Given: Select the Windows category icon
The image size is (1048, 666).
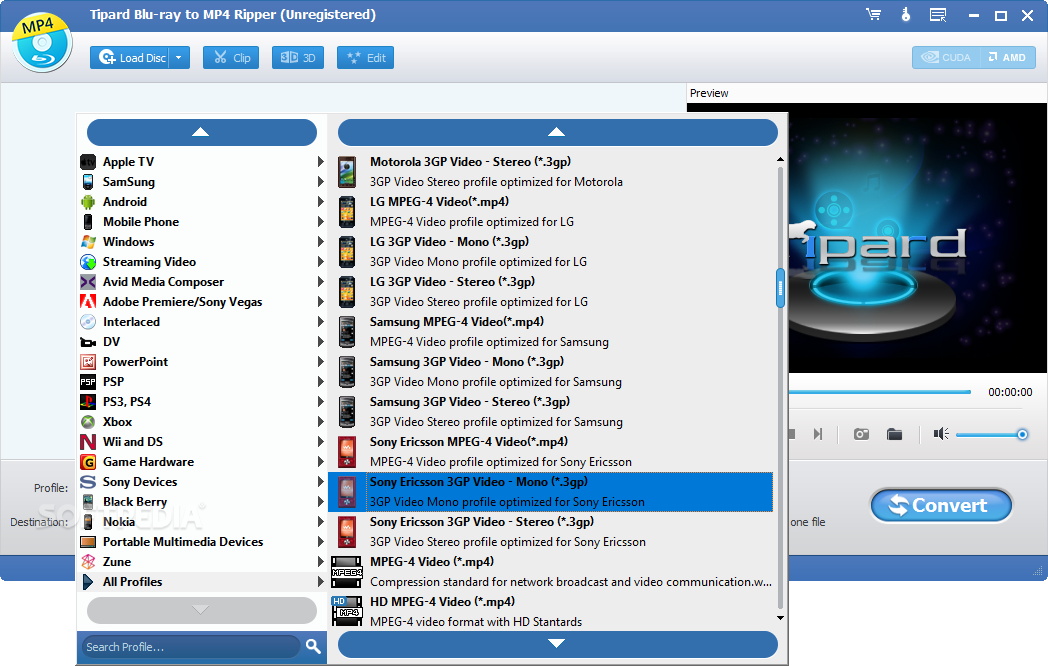Looking at the screenshot, I should click(88, 242).
